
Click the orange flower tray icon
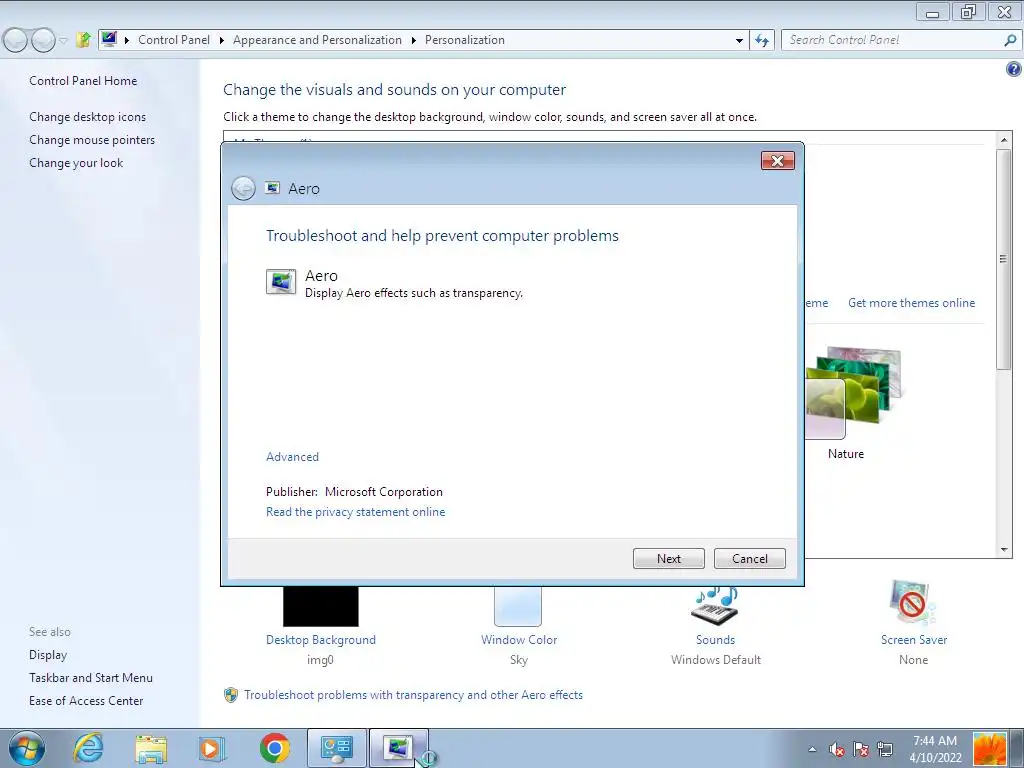point(989,749)
